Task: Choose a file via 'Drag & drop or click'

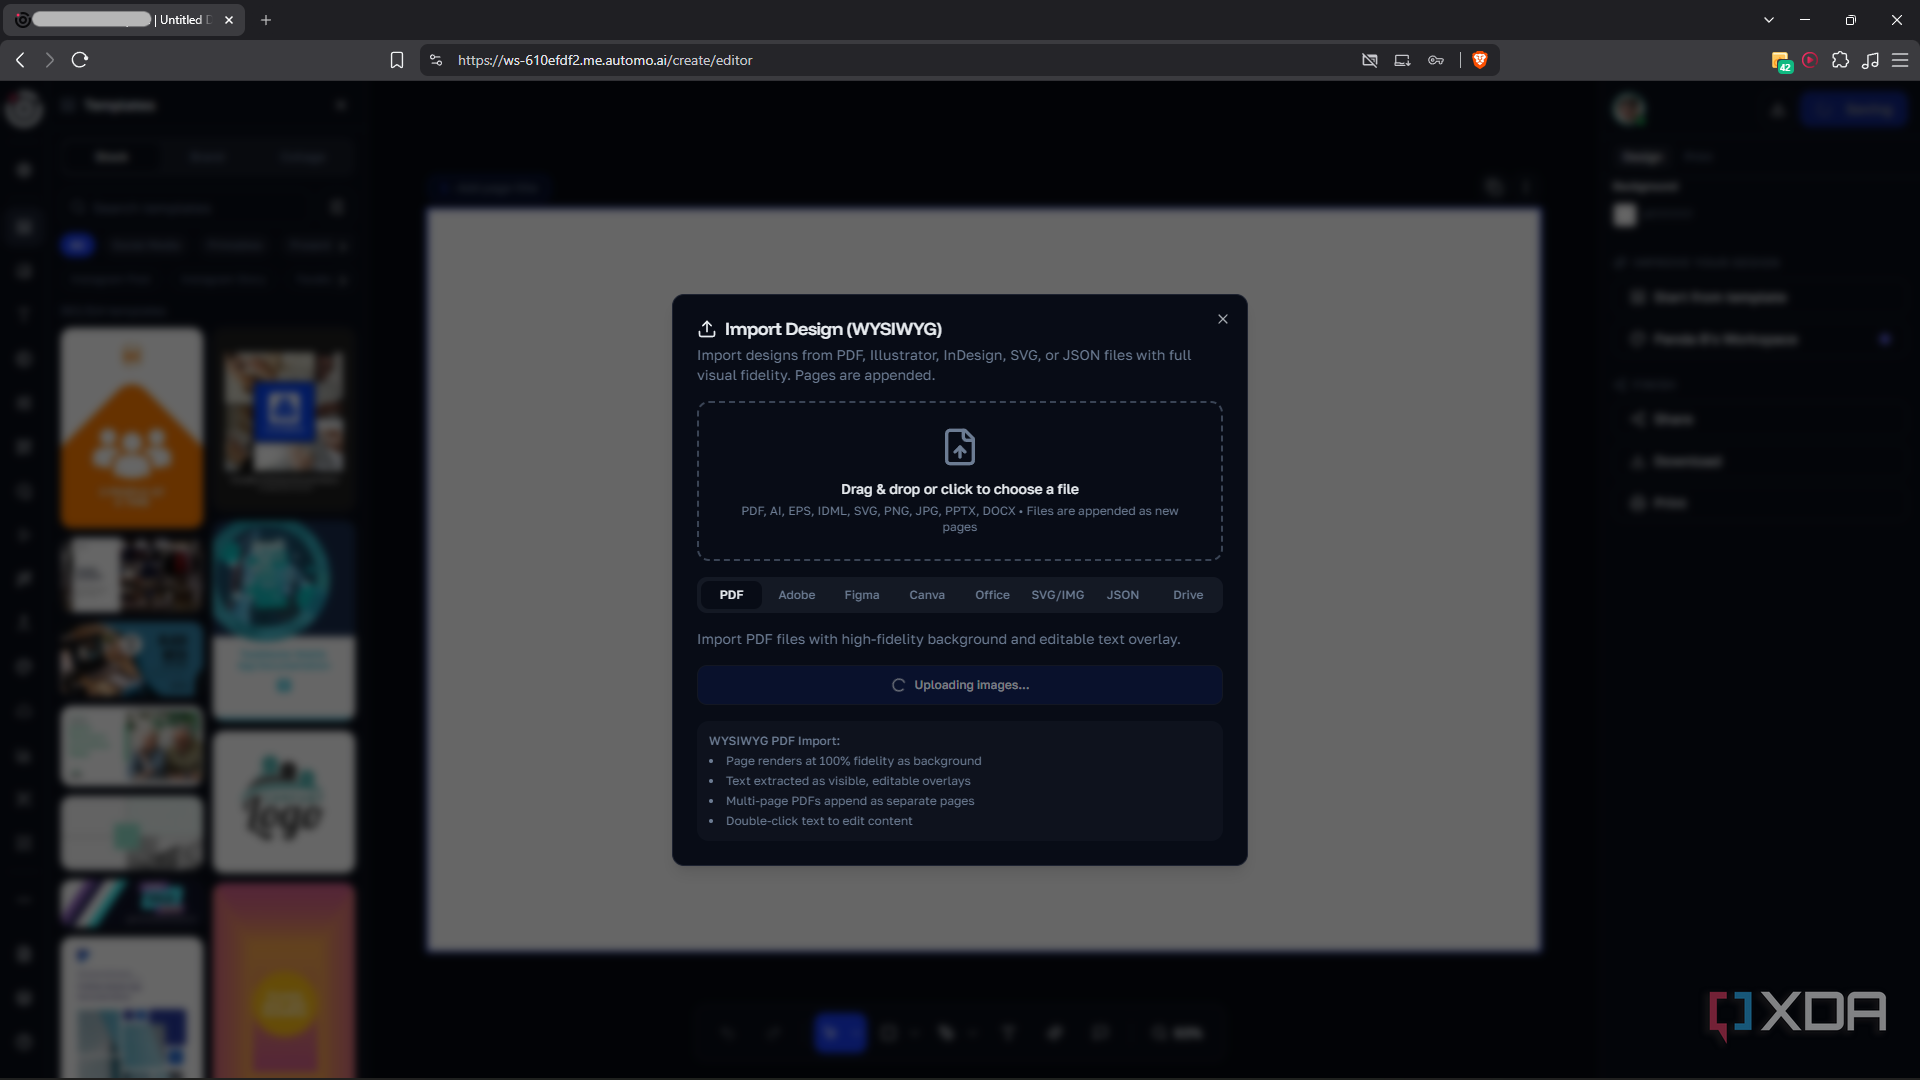Action: 959,481
